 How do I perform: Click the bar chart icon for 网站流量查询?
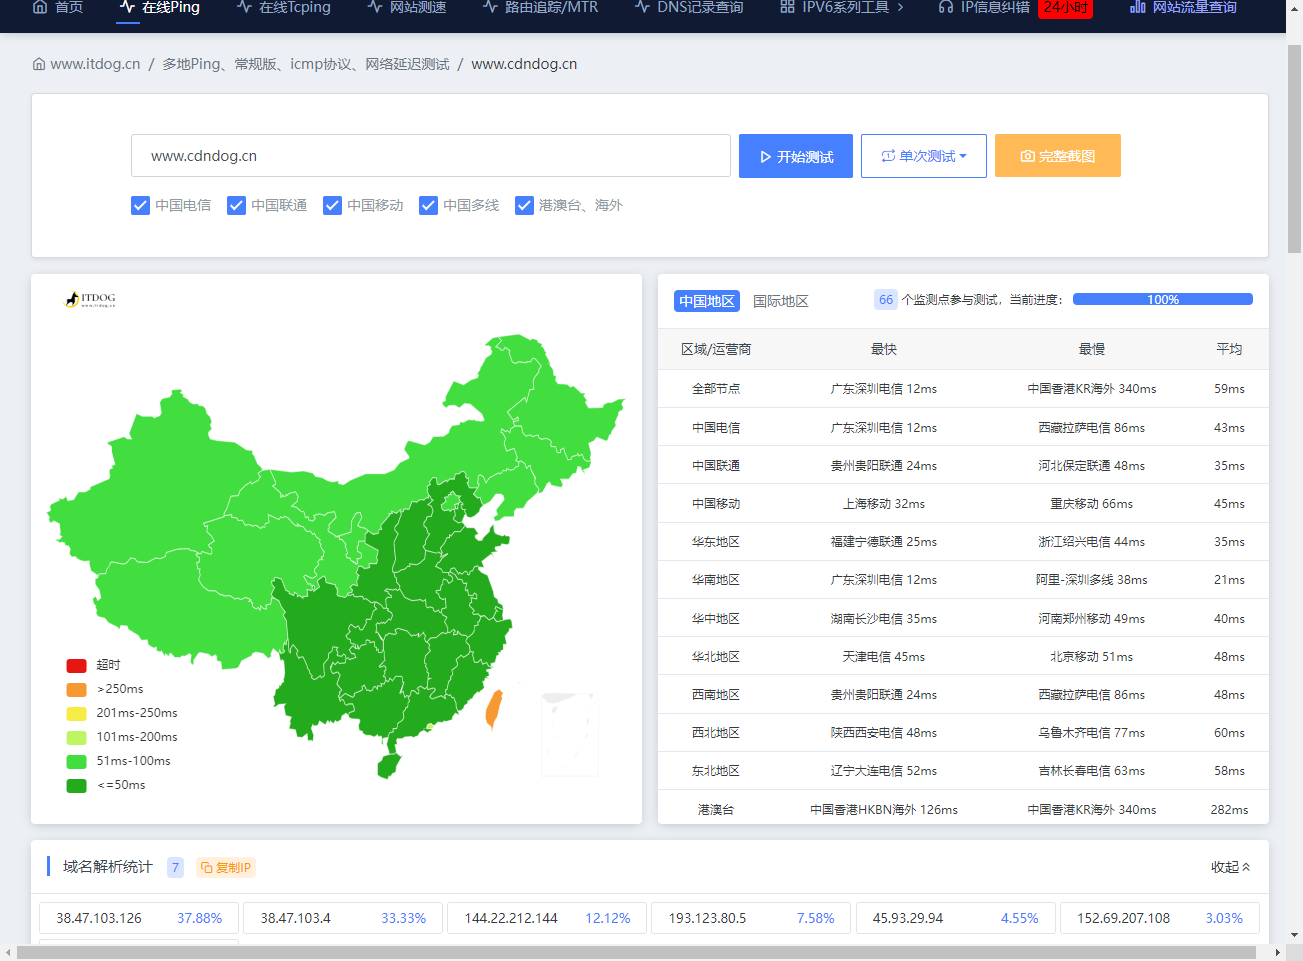click(x=1137, y=7)
